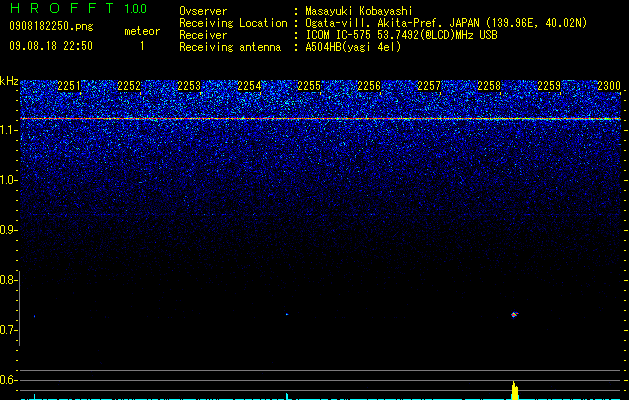
Task: Click the 0.7 kHz axis label
Action: (x=9, y=330)
